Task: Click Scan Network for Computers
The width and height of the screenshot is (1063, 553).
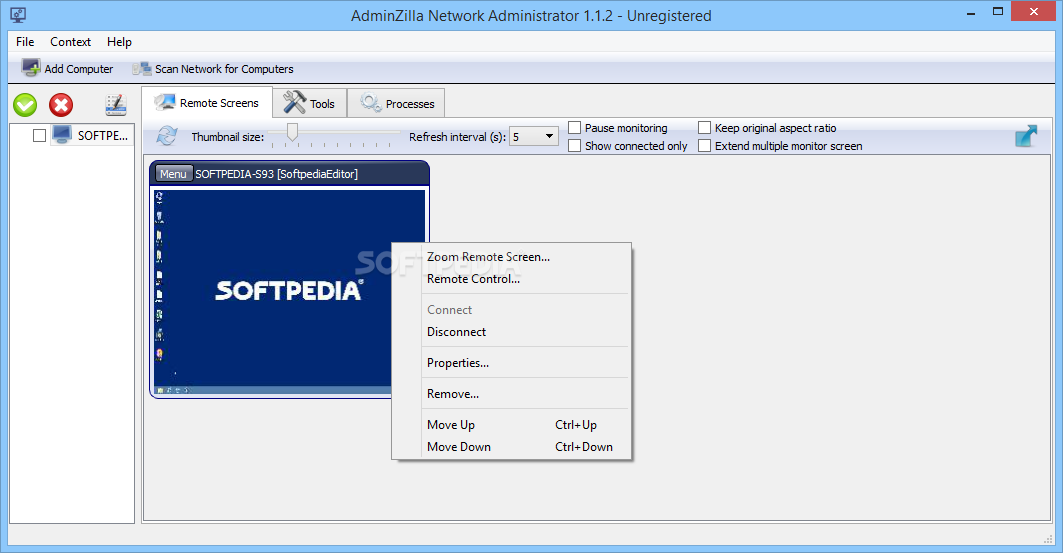Action: point(213,68)
